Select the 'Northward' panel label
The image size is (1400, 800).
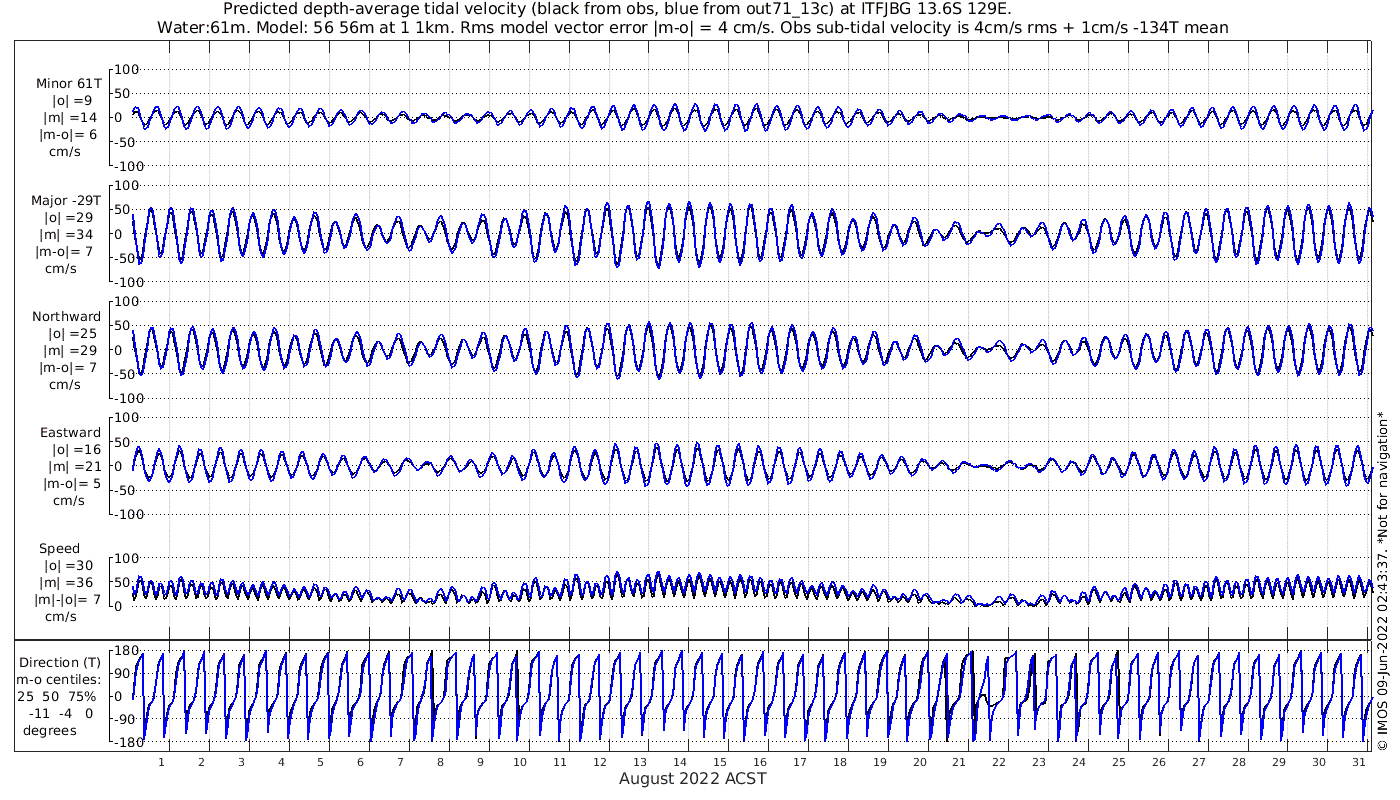point(67,317)
